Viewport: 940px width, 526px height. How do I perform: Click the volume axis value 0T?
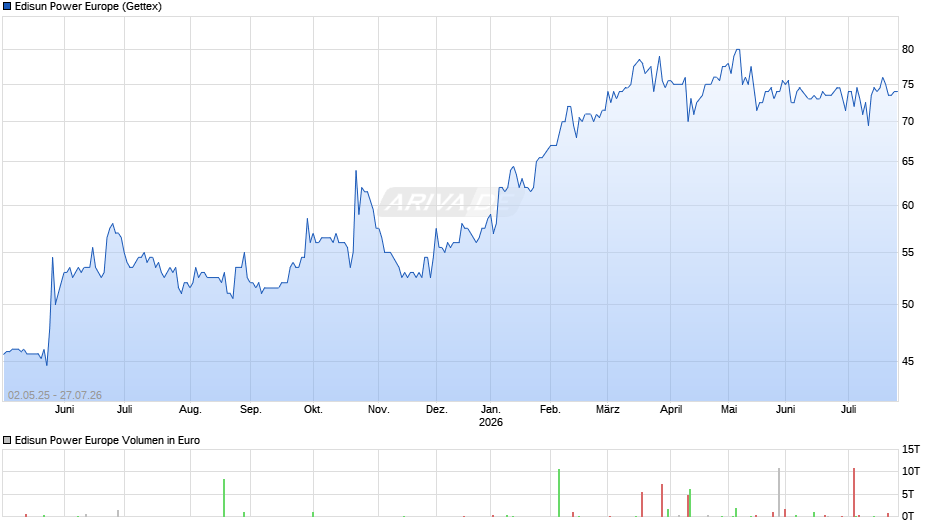click(x=908, y=516)
